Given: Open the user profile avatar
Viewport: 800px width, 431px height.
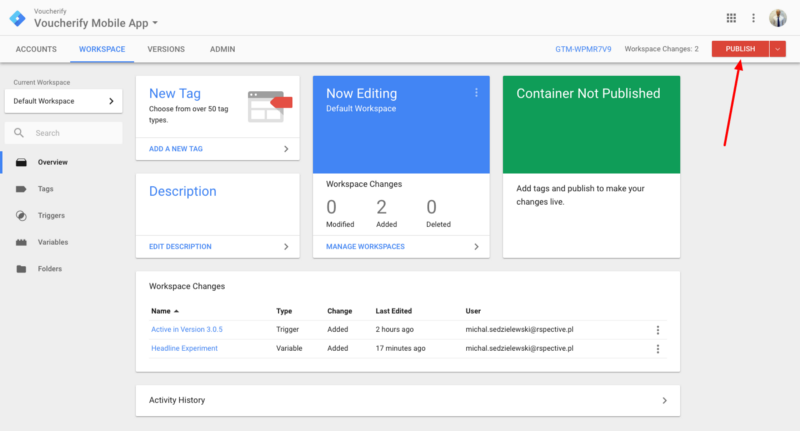Looking at the screenshot, I should click(x=778, y=18).
